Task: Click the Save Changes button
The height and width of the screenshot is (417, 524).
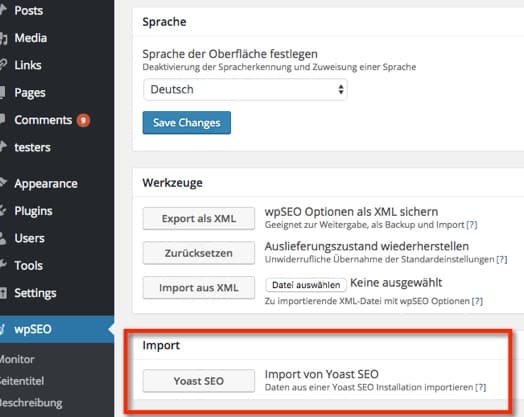Action: pyautogui.click(x=186, y=123)
